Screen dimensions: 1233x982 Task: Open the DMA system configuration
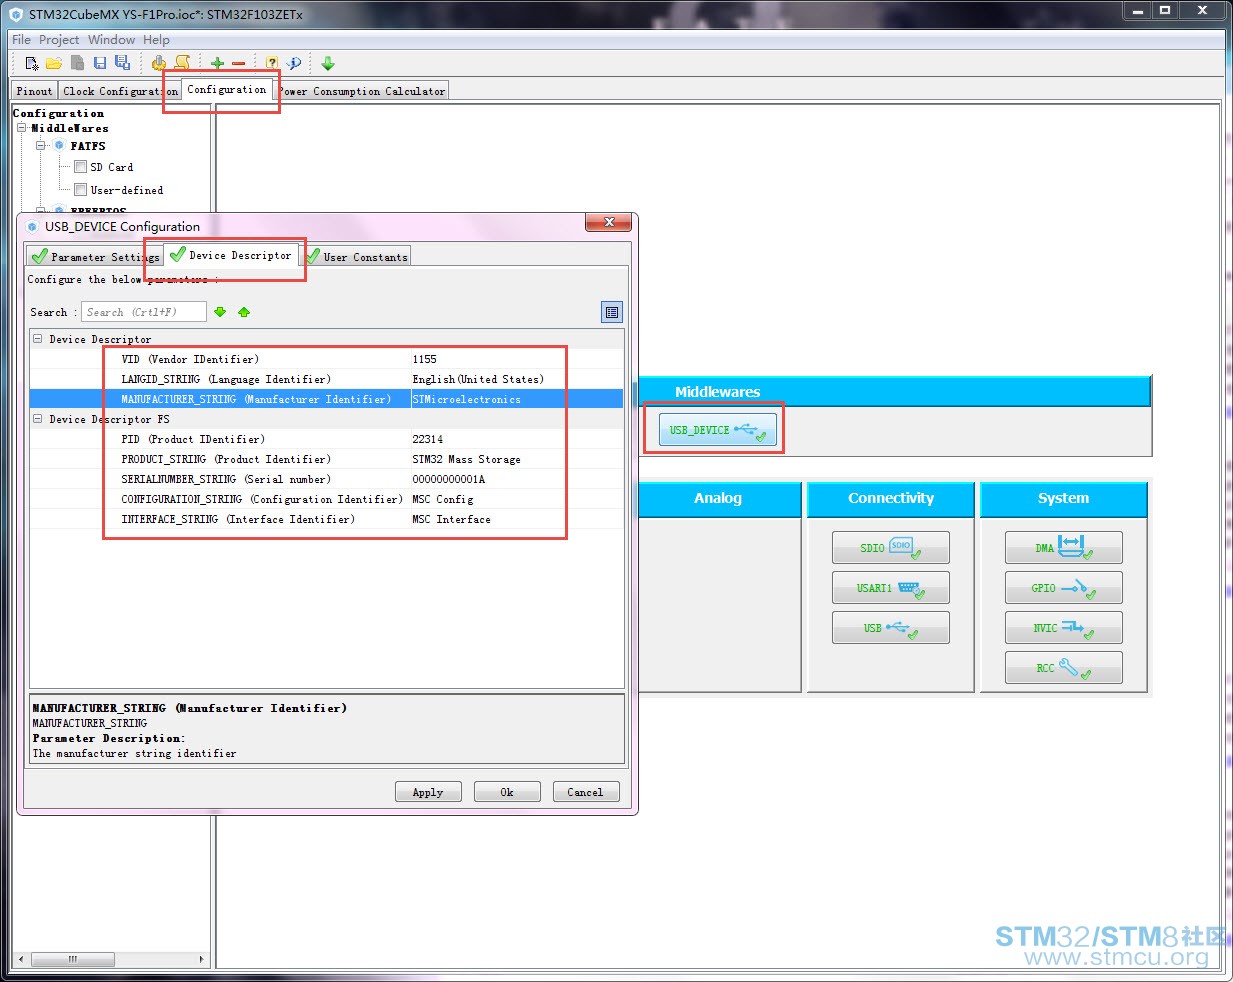coord(1063,548)
